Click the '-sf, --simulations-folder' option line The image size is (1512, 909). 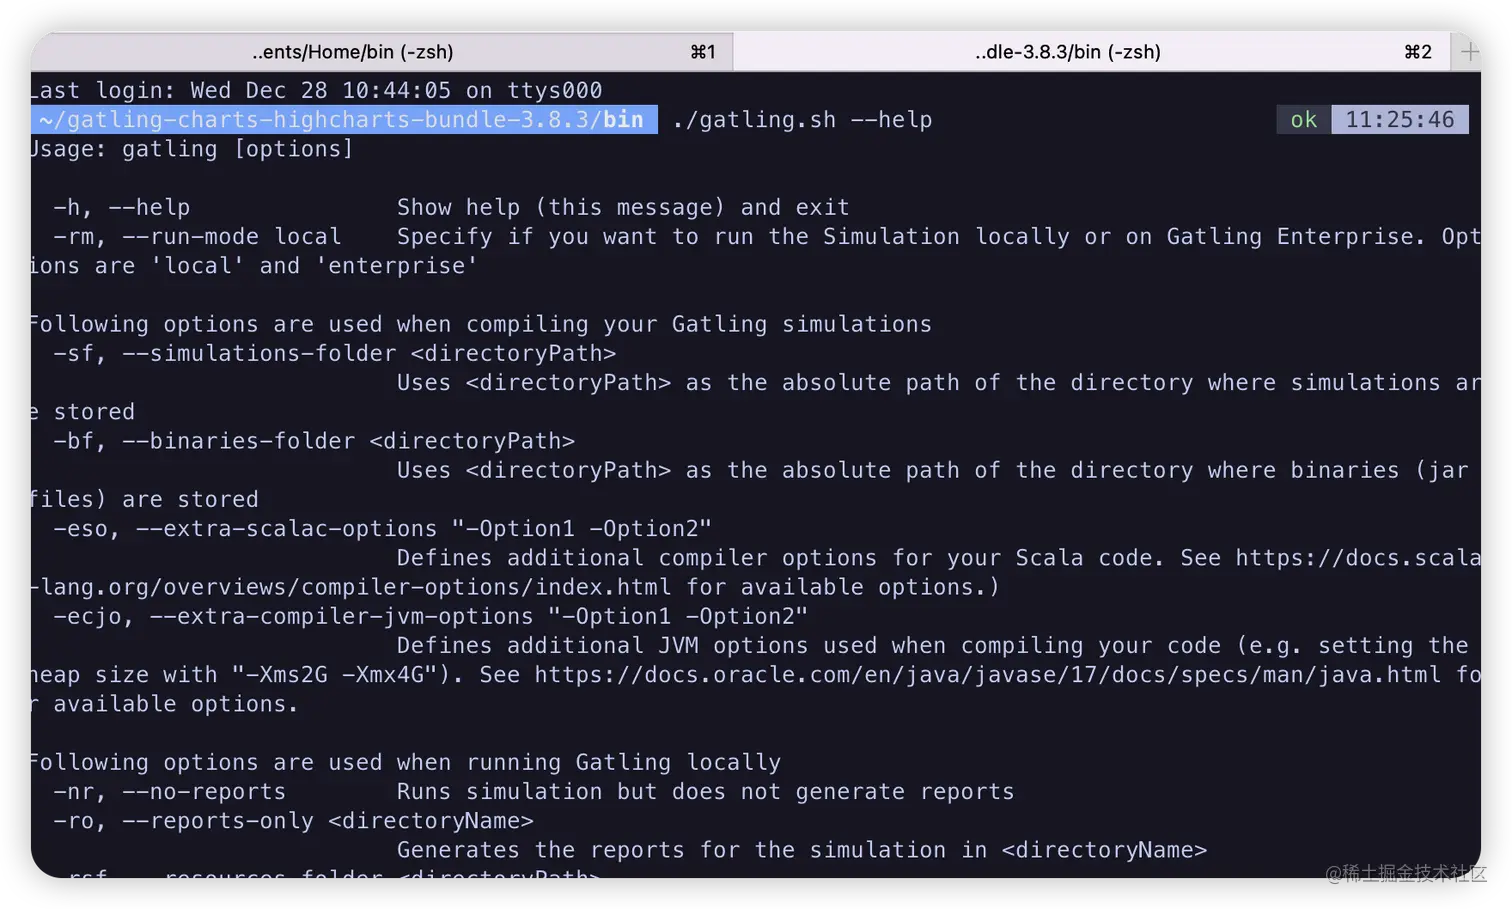point(334,353)
